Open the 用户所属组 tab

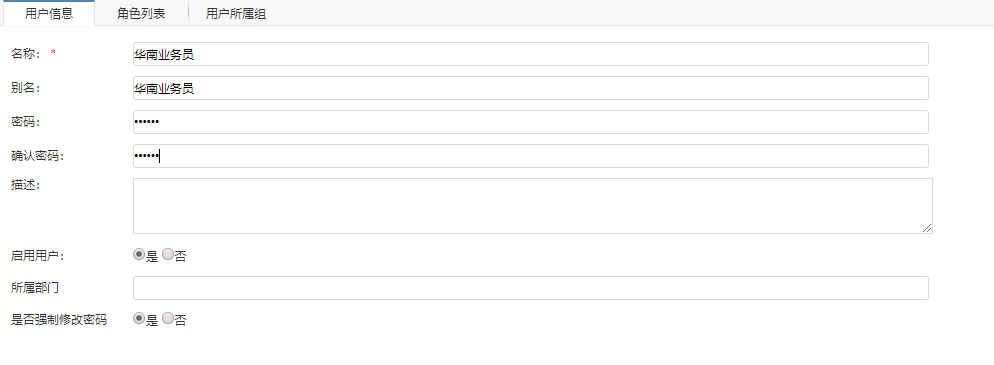pos(236,14)
